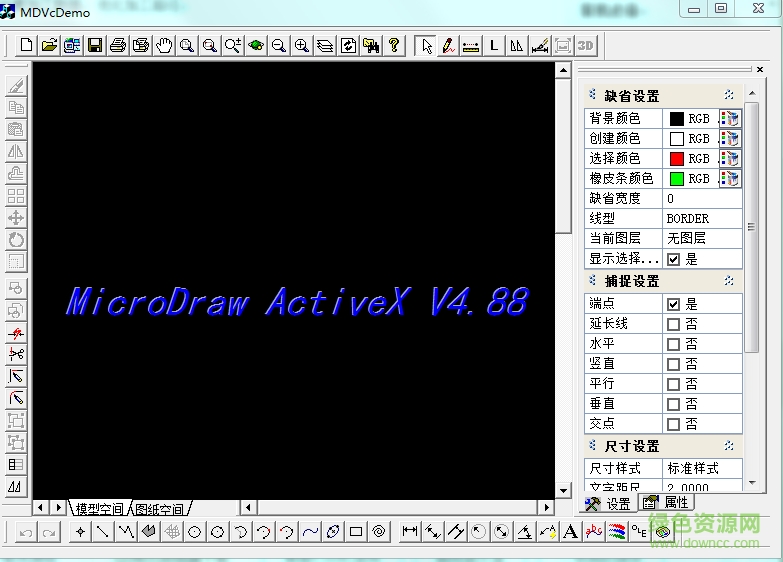This screenshot has width=783, height=562.
Task: Click canvas vertical scrollbar down arrow
Action: tap(563, 491)
